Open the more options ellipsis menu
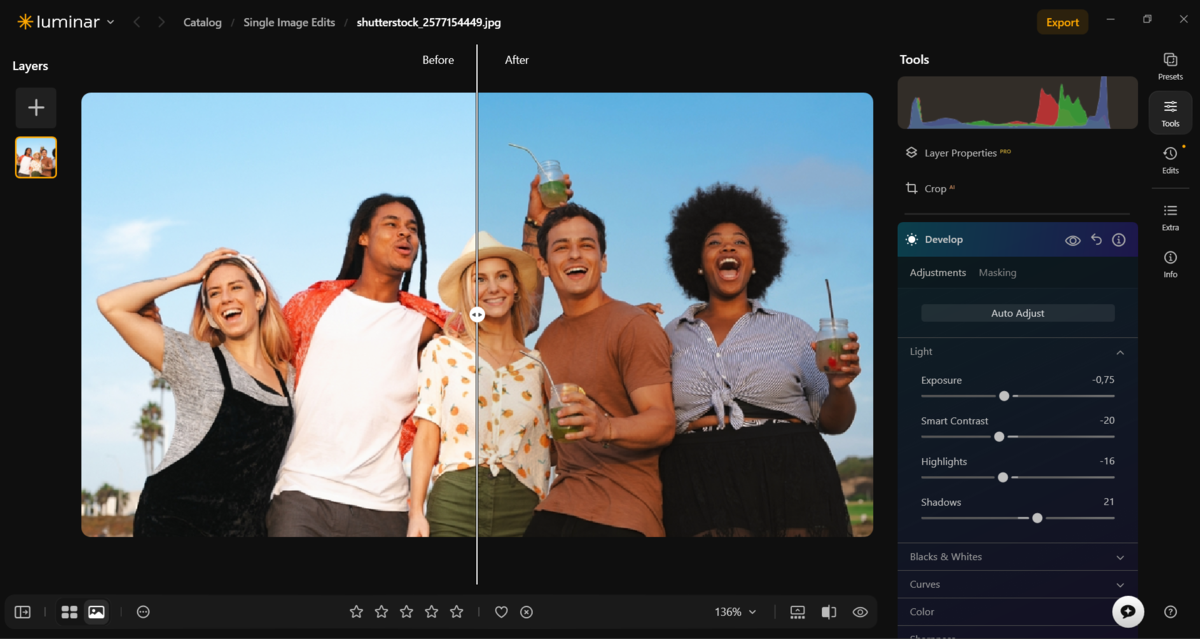 point(143,612)
